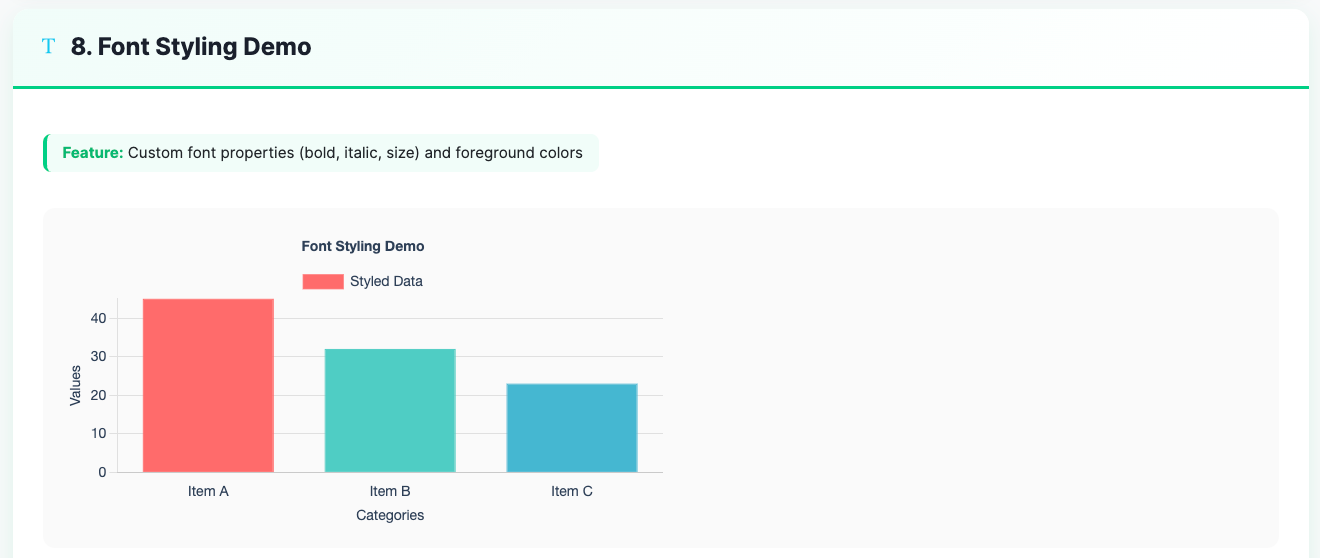Click the red Styled Data legend swatch
Viewport: 1320px width, 558px height.
click(x=323, y=281)
